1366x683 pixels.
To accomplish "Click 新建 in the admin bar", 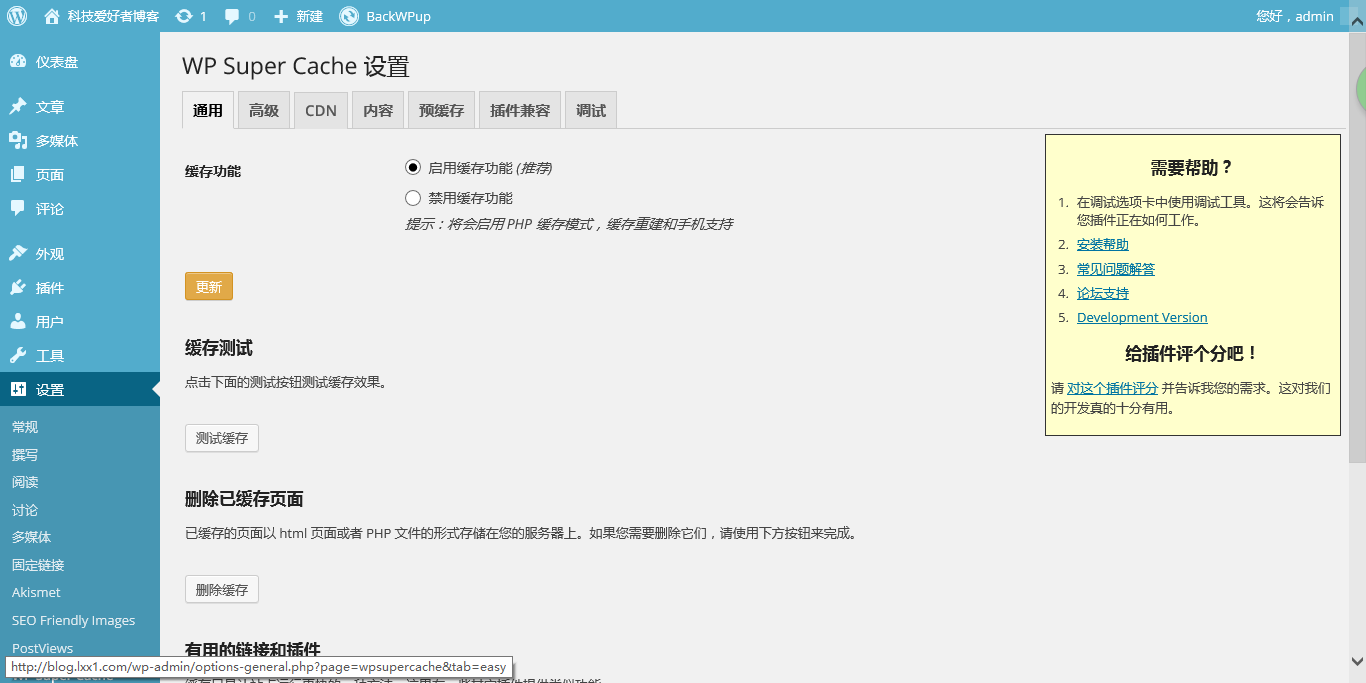I will click(x=310, y=16).
